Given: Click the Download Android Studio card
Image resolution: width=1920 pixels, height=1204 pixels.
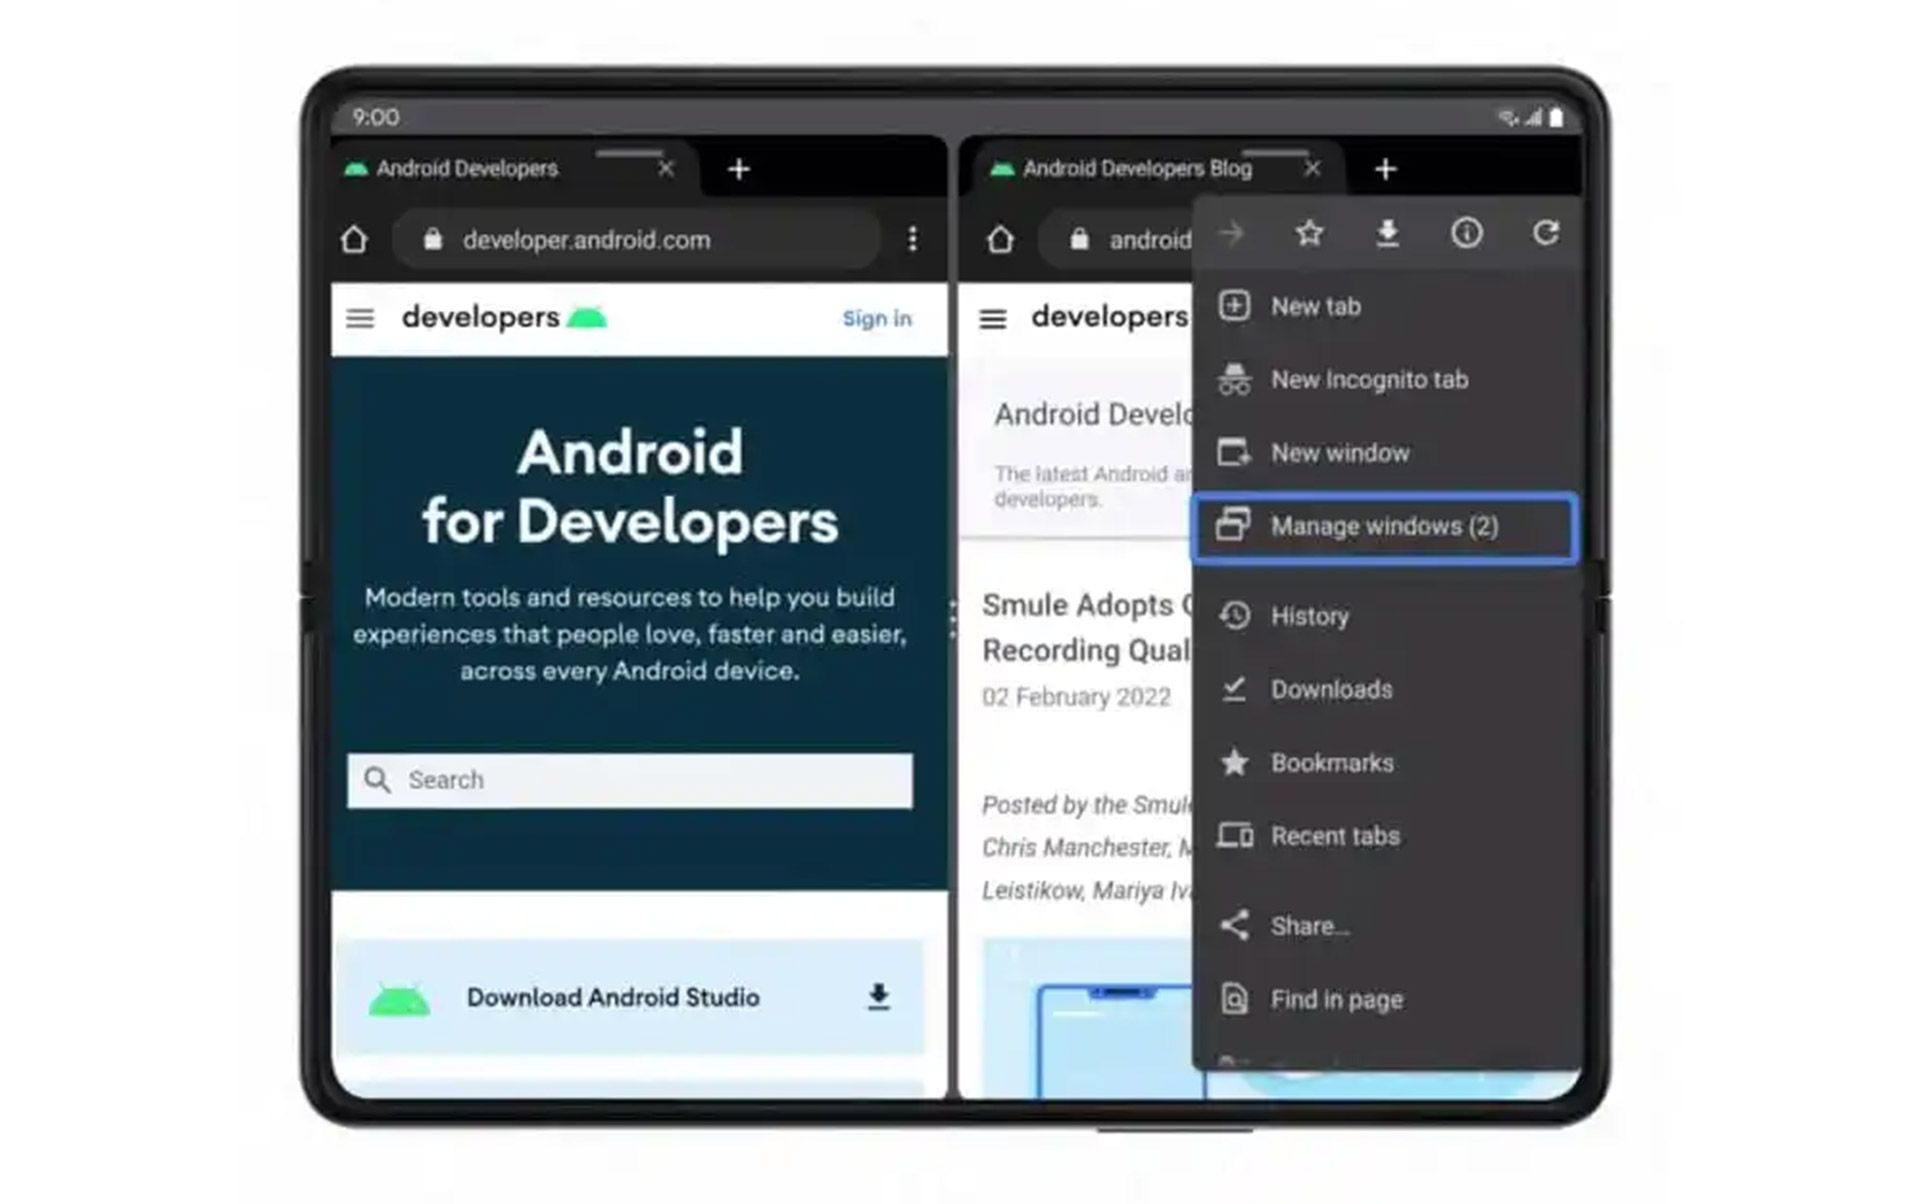Looking at the screenshot, I should [x=630, y=997].
